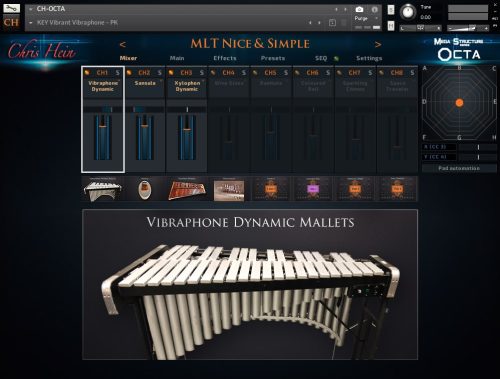The height and width of the screenshot is (379, 500).
Task: Toggle CH3 channel power icon
Action: pos(171,72)
